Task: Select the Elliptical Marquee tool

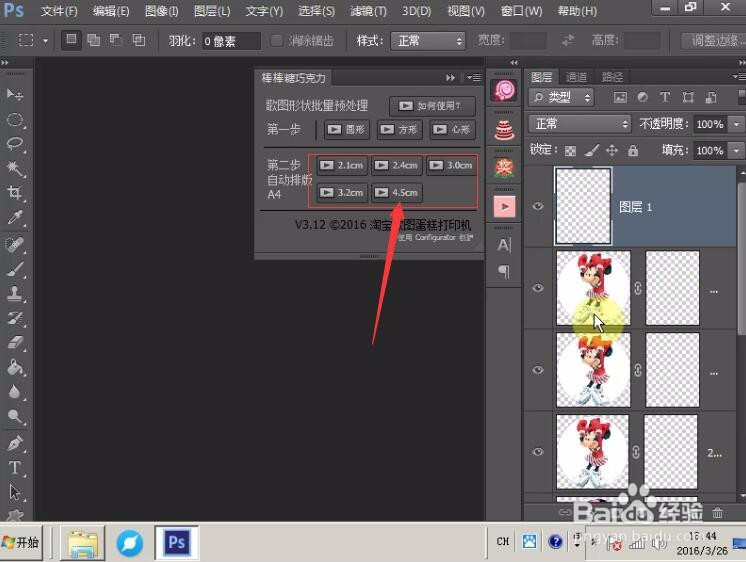Action: point(15,119)
